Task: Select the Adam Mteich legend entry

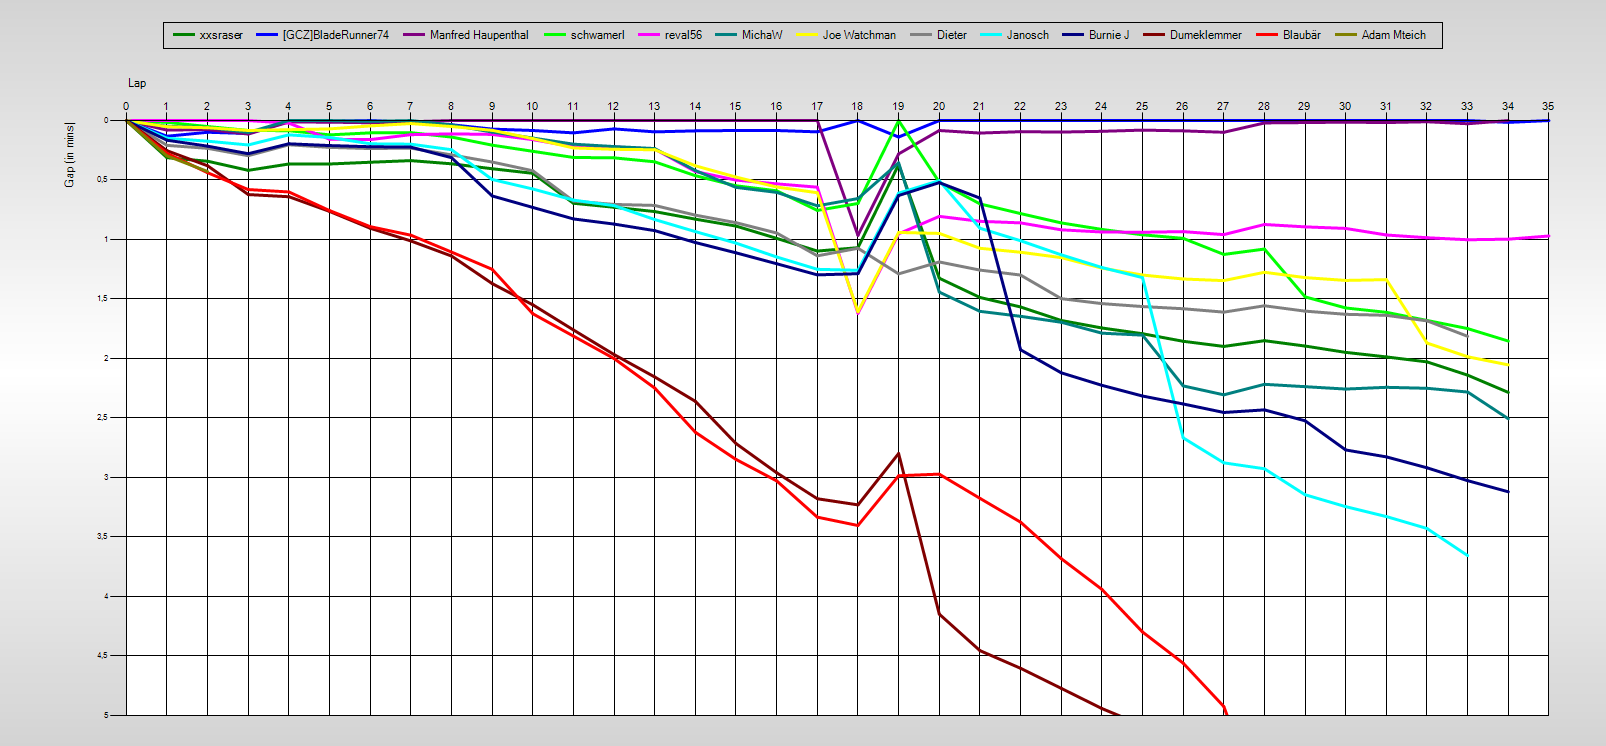Action: [x=1380, y=35]
